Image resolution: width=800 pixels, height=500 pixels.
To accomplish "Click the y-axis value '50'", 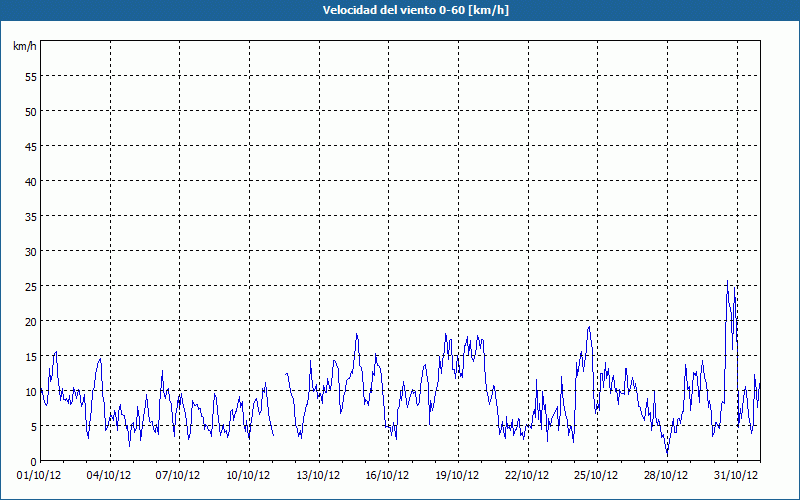I will (x=31, y=111).
